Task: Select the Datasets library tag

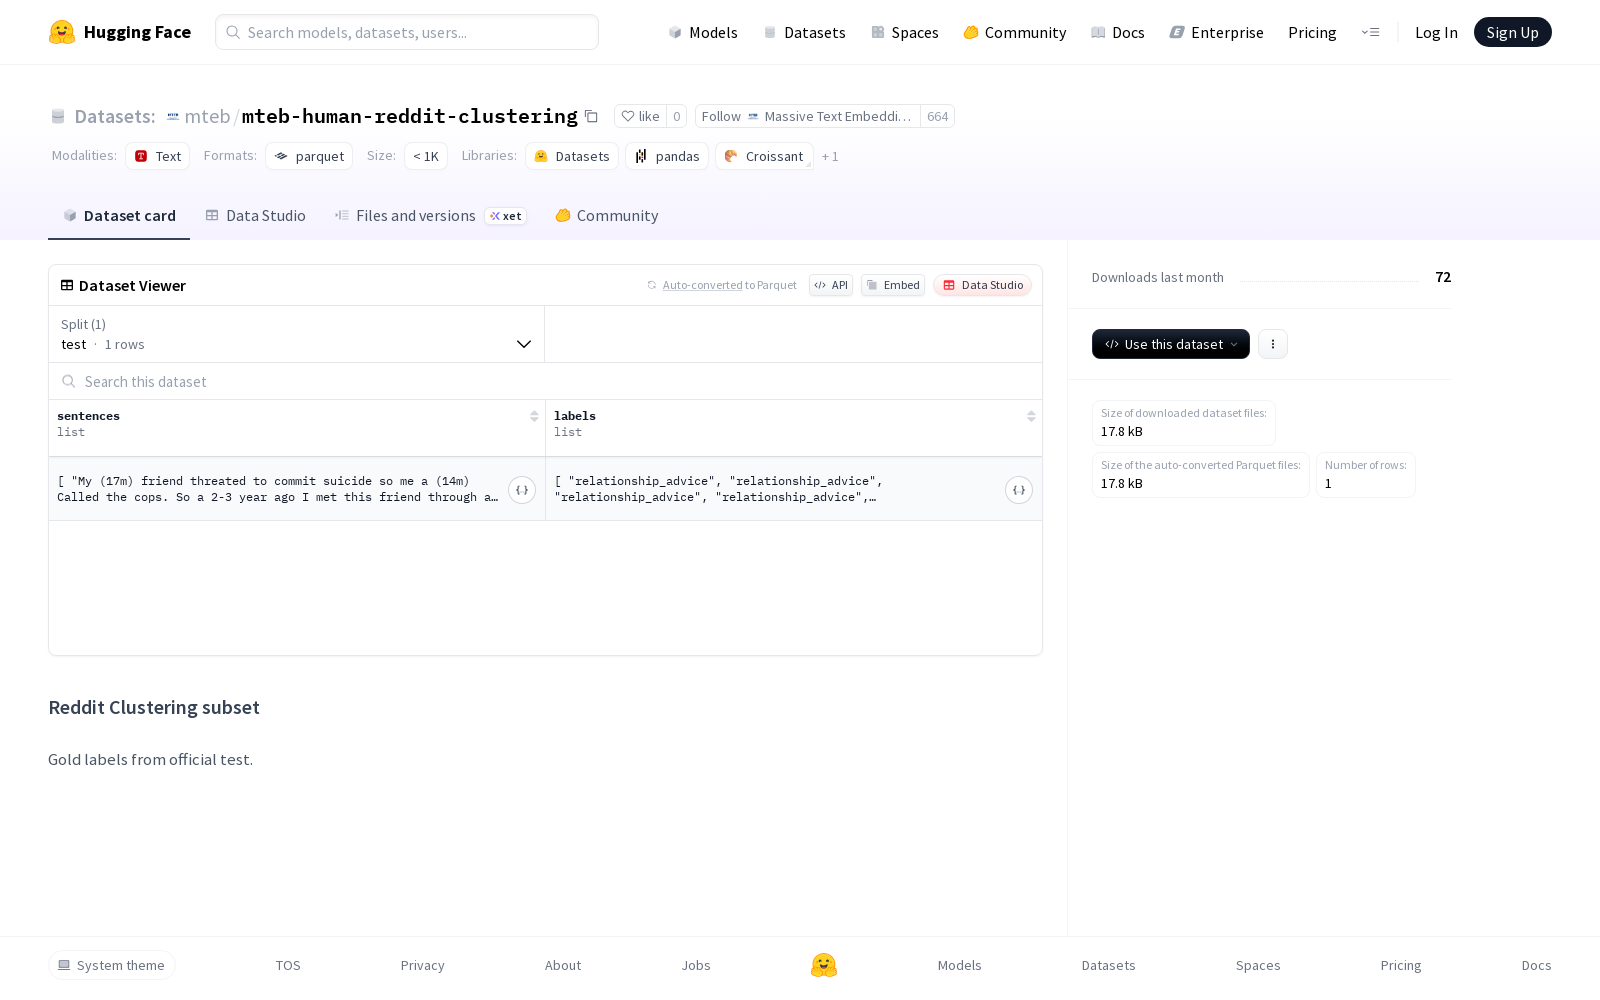Action: [x=572, y=156]
